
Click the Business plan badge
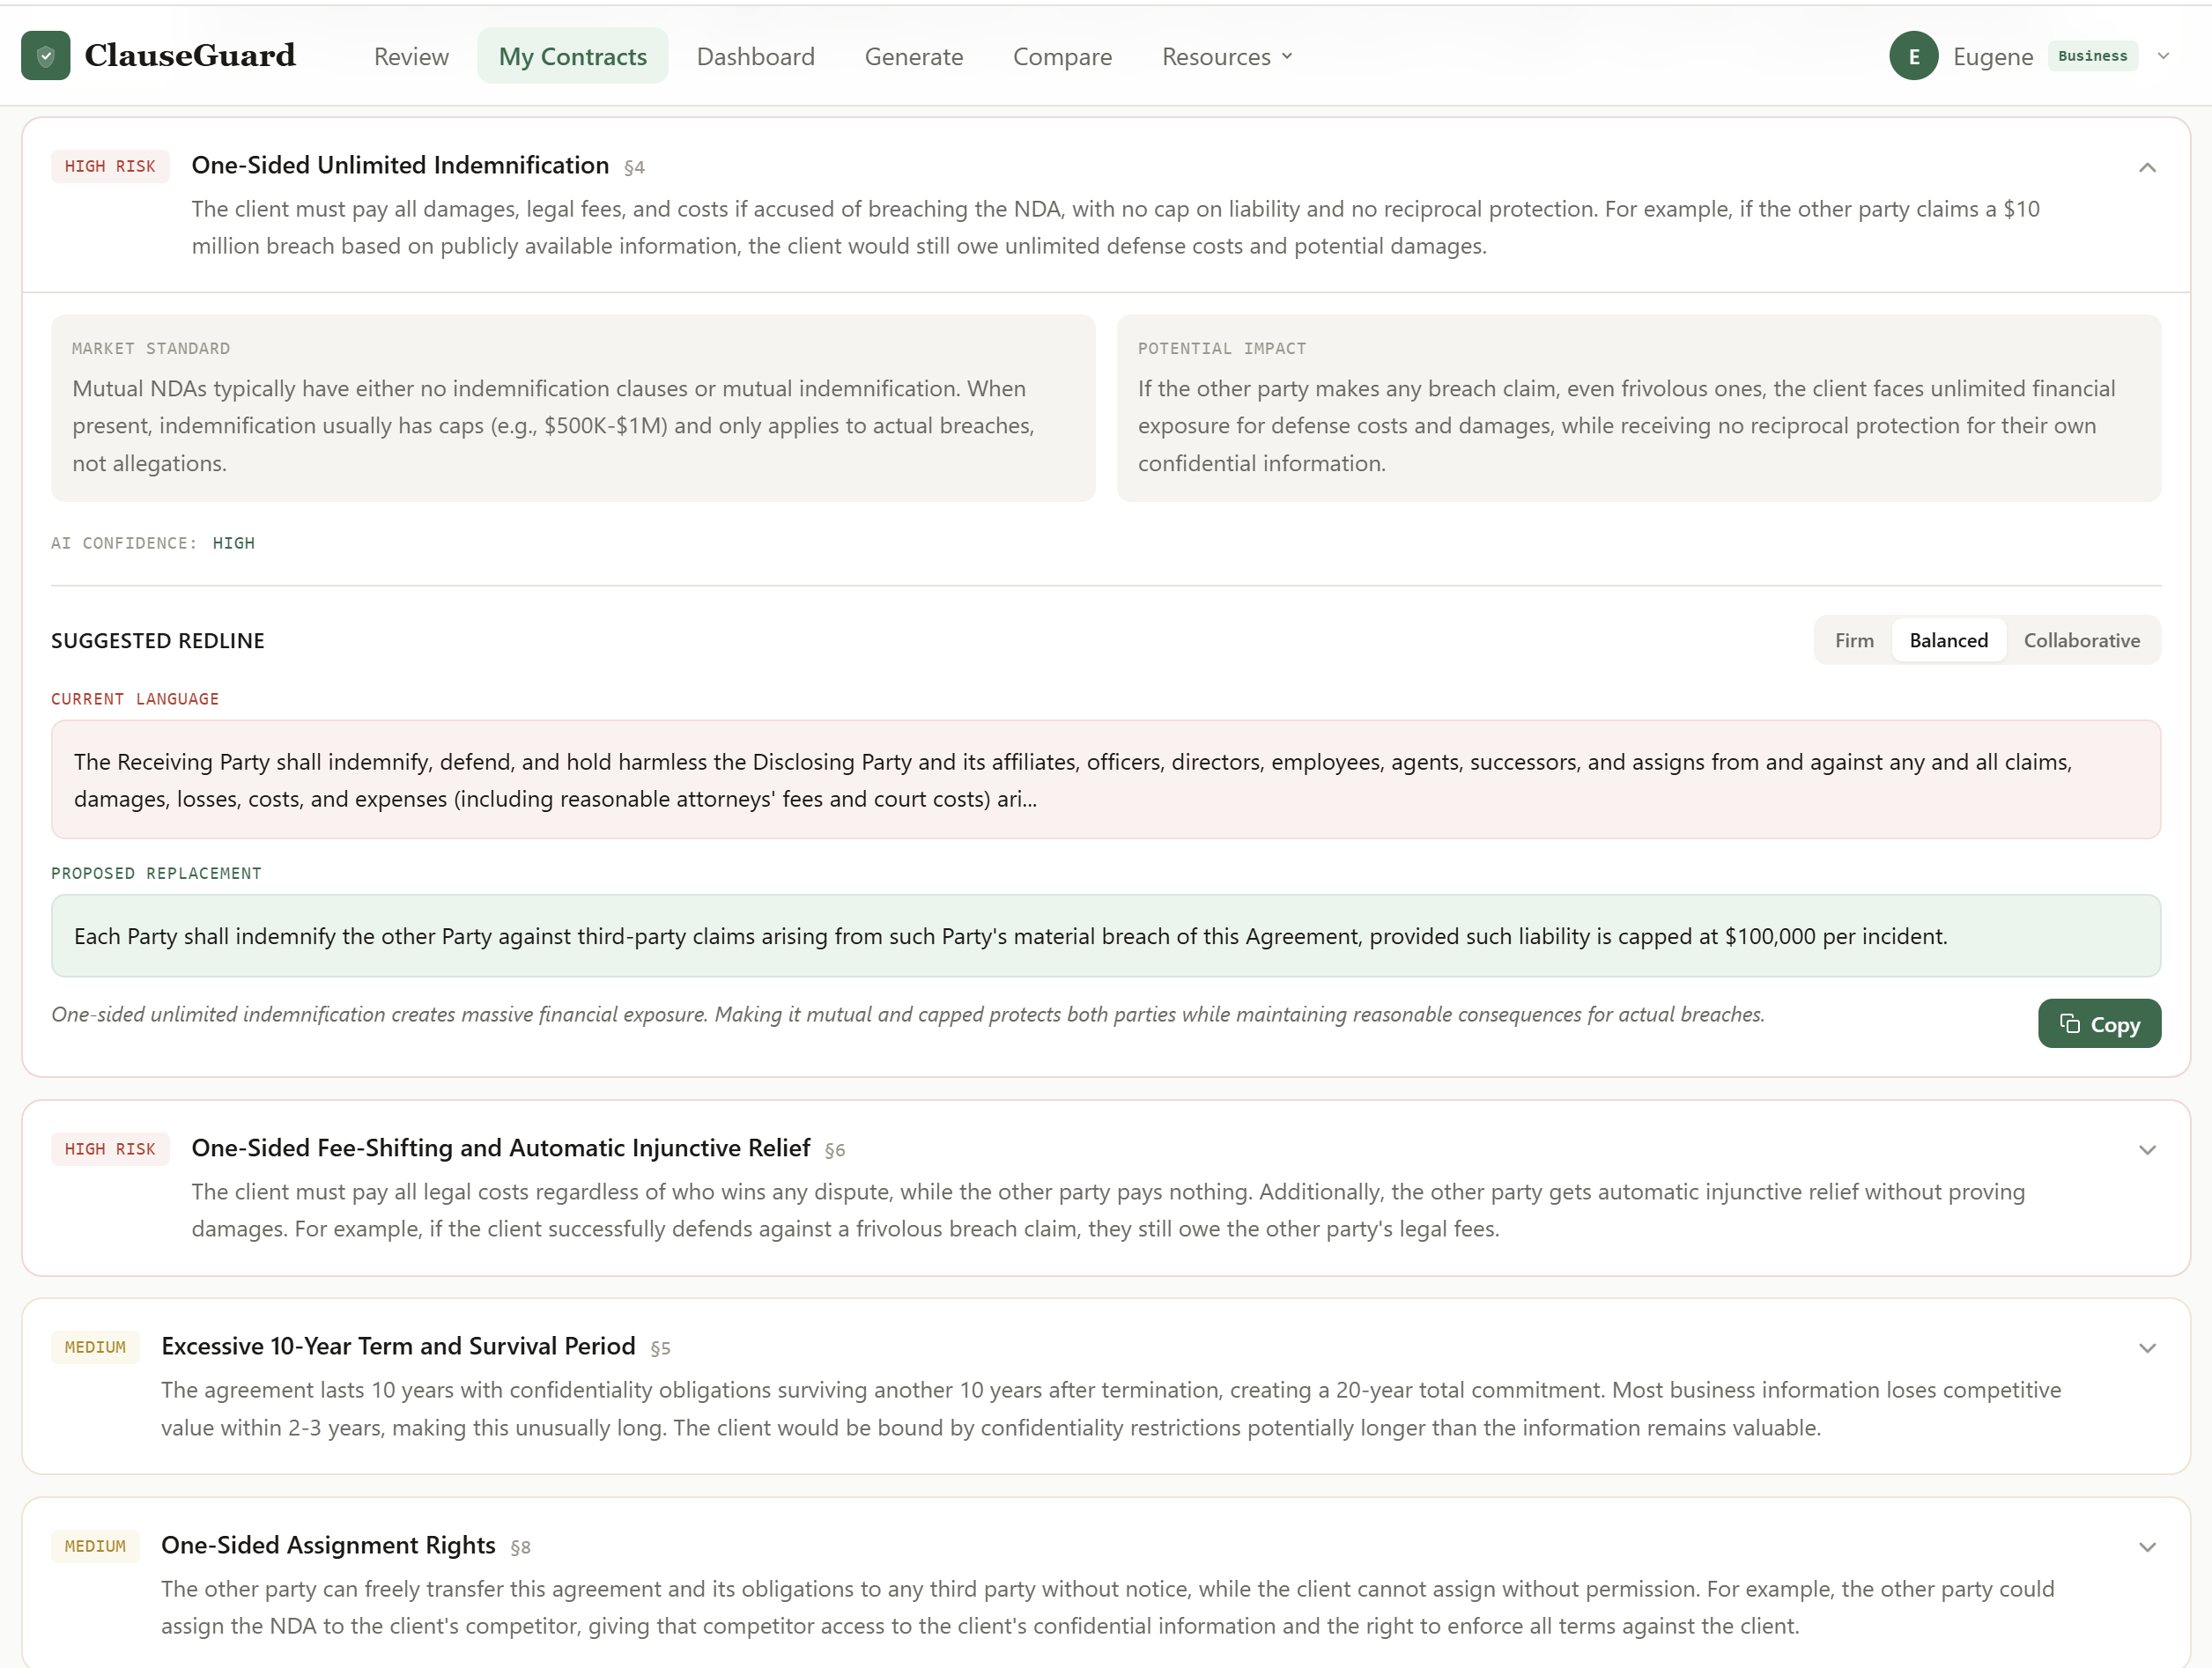coord(2092,56)
